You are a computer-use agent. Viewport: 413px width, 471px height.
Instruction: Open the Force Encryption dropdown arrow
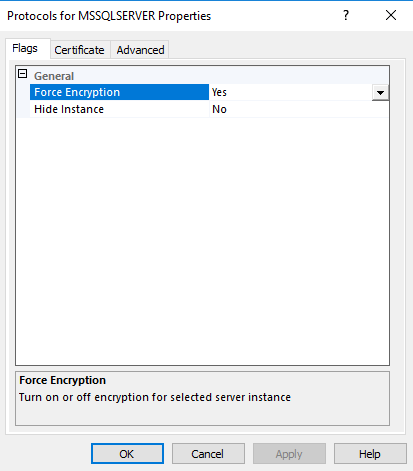(x=380, y=92)
